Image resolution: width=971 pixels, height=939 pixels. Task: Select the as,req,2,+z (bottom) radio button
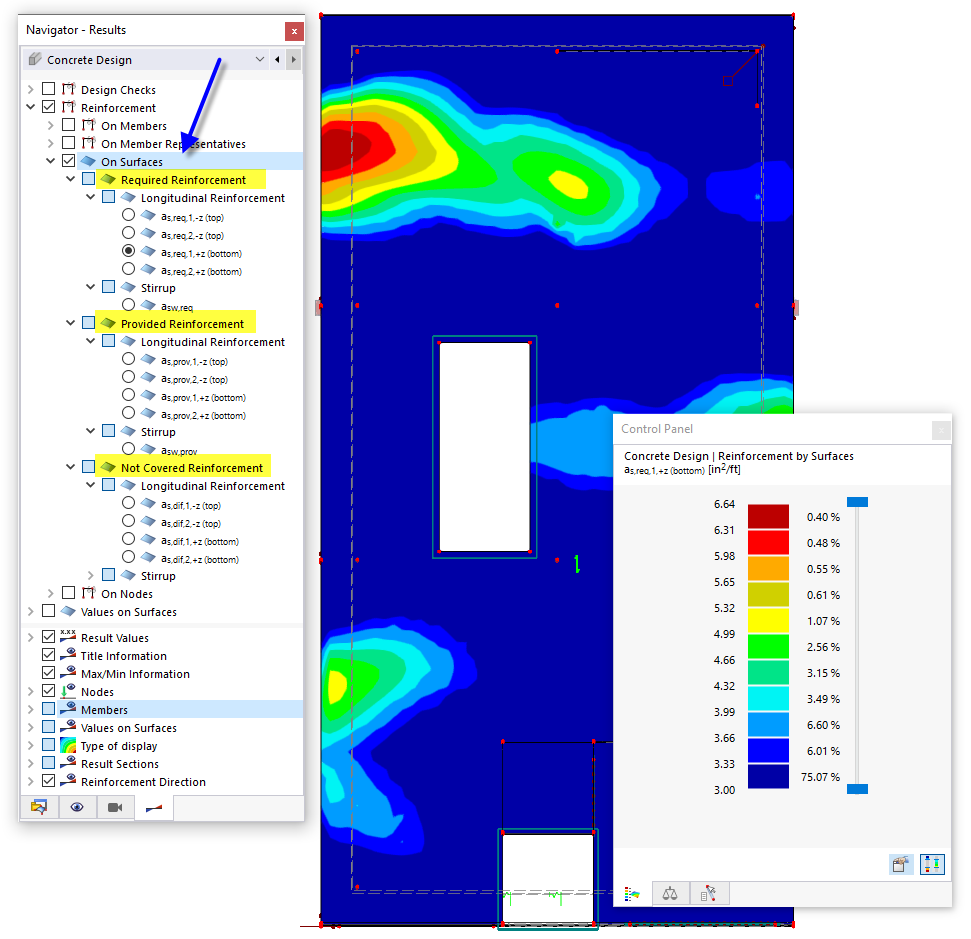point(128,268)
